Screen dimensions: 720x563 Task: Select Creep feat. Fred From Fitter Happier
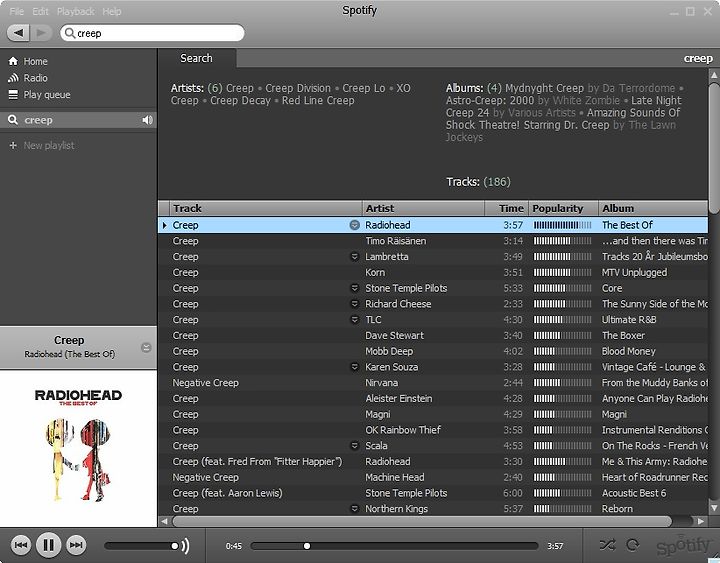pyautogui.click(x=433, y=462)
